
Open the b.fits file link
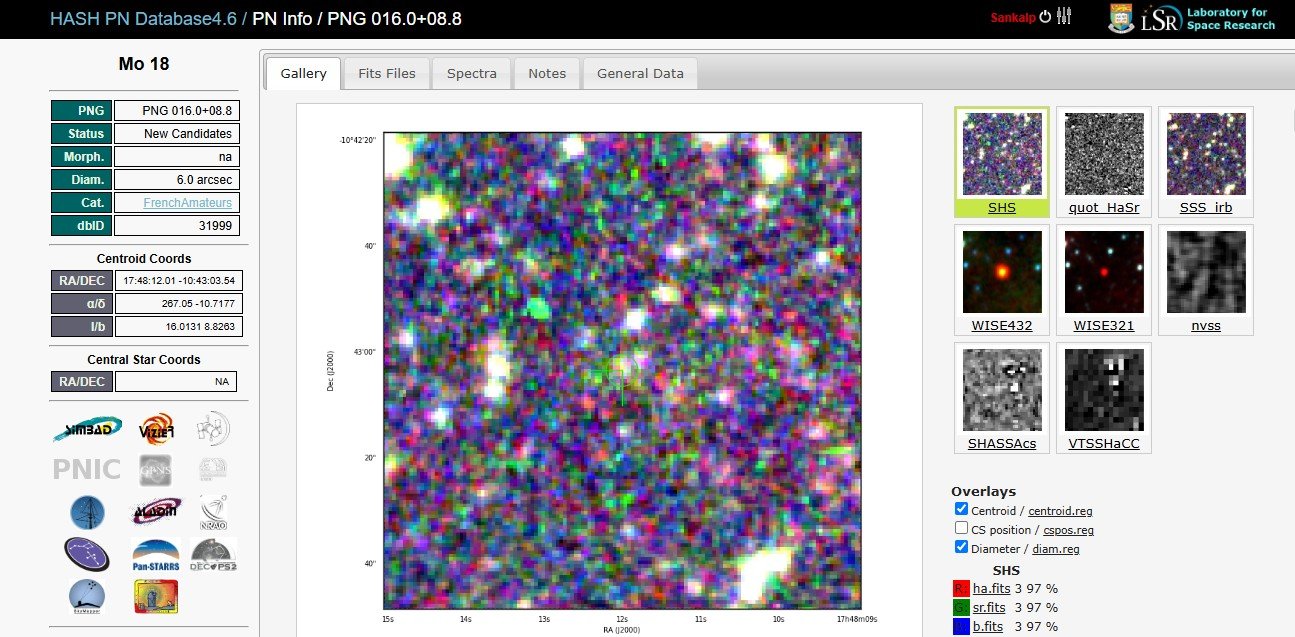pos(988,626)
